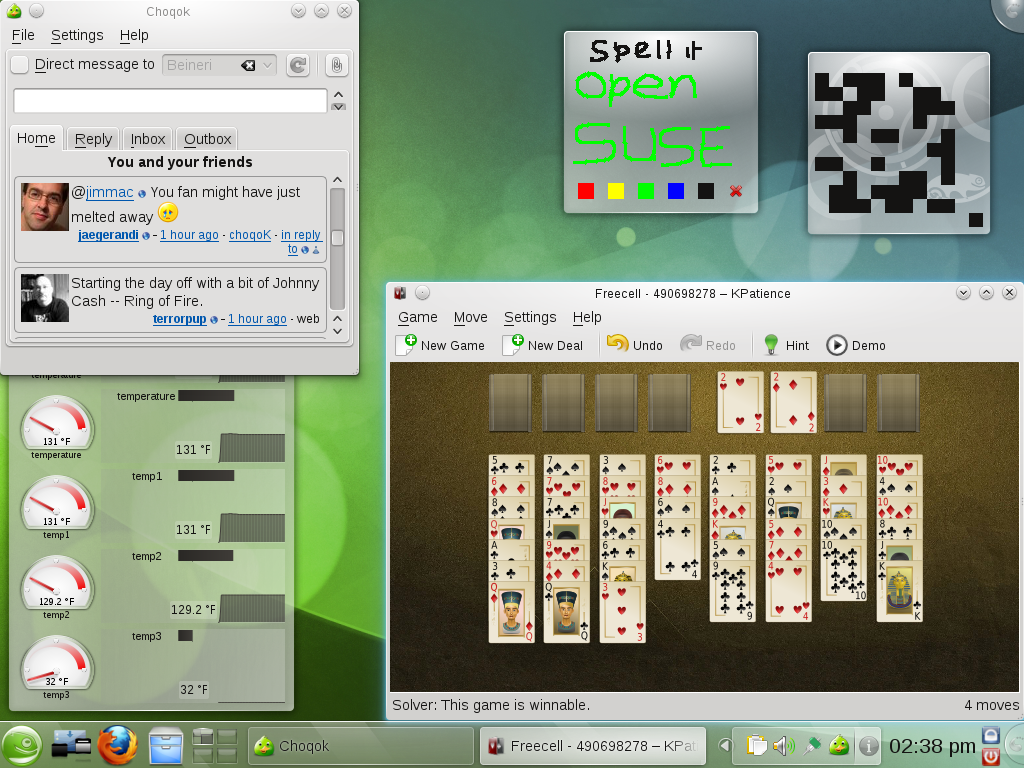Screen dimensions: 1024x768
Task: Click the New Game icon in KPatience
Action: click(408, 344)
